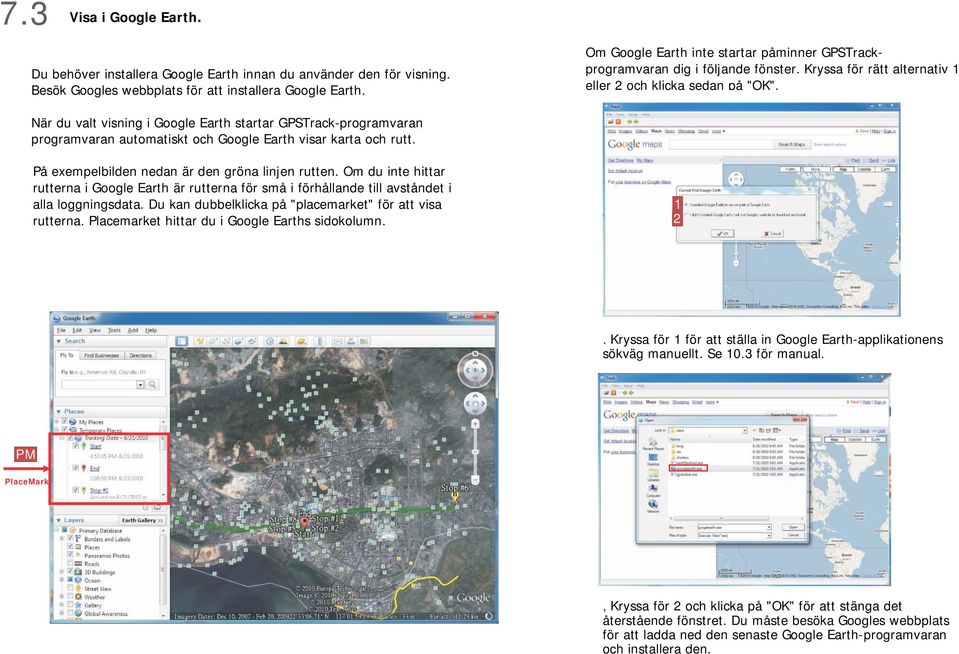Click the Add Path toolbar icon
The width and height of the screenshot is (959, 654).
[x=226, y=341]
